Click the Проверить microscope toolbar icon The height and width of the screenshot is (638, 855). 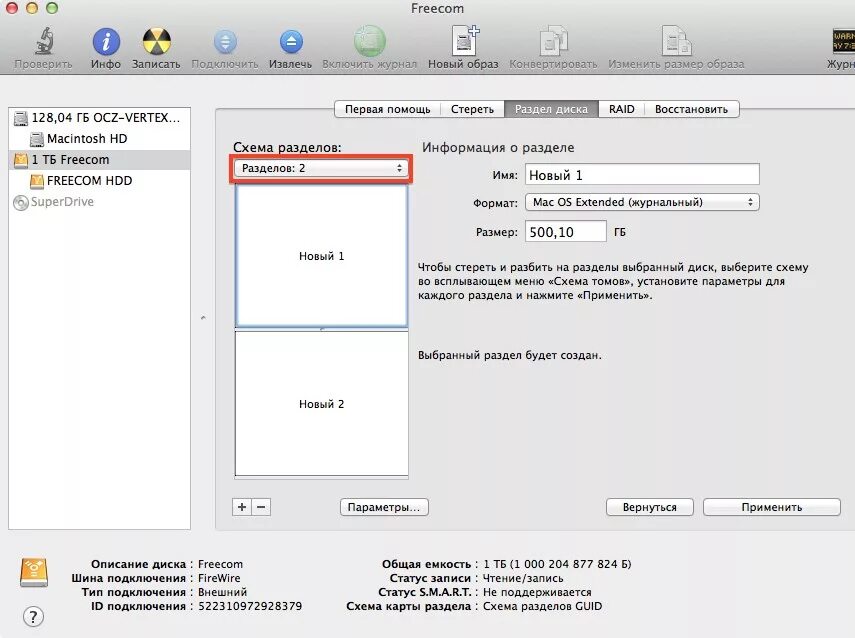tap(44, 41)
